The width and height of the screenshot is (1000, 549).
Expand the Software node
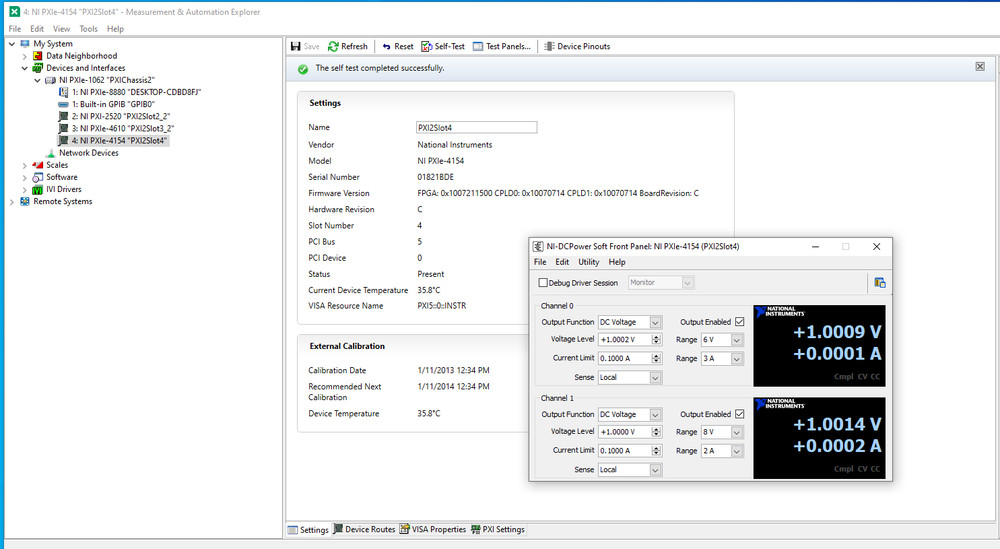[24, 177]
